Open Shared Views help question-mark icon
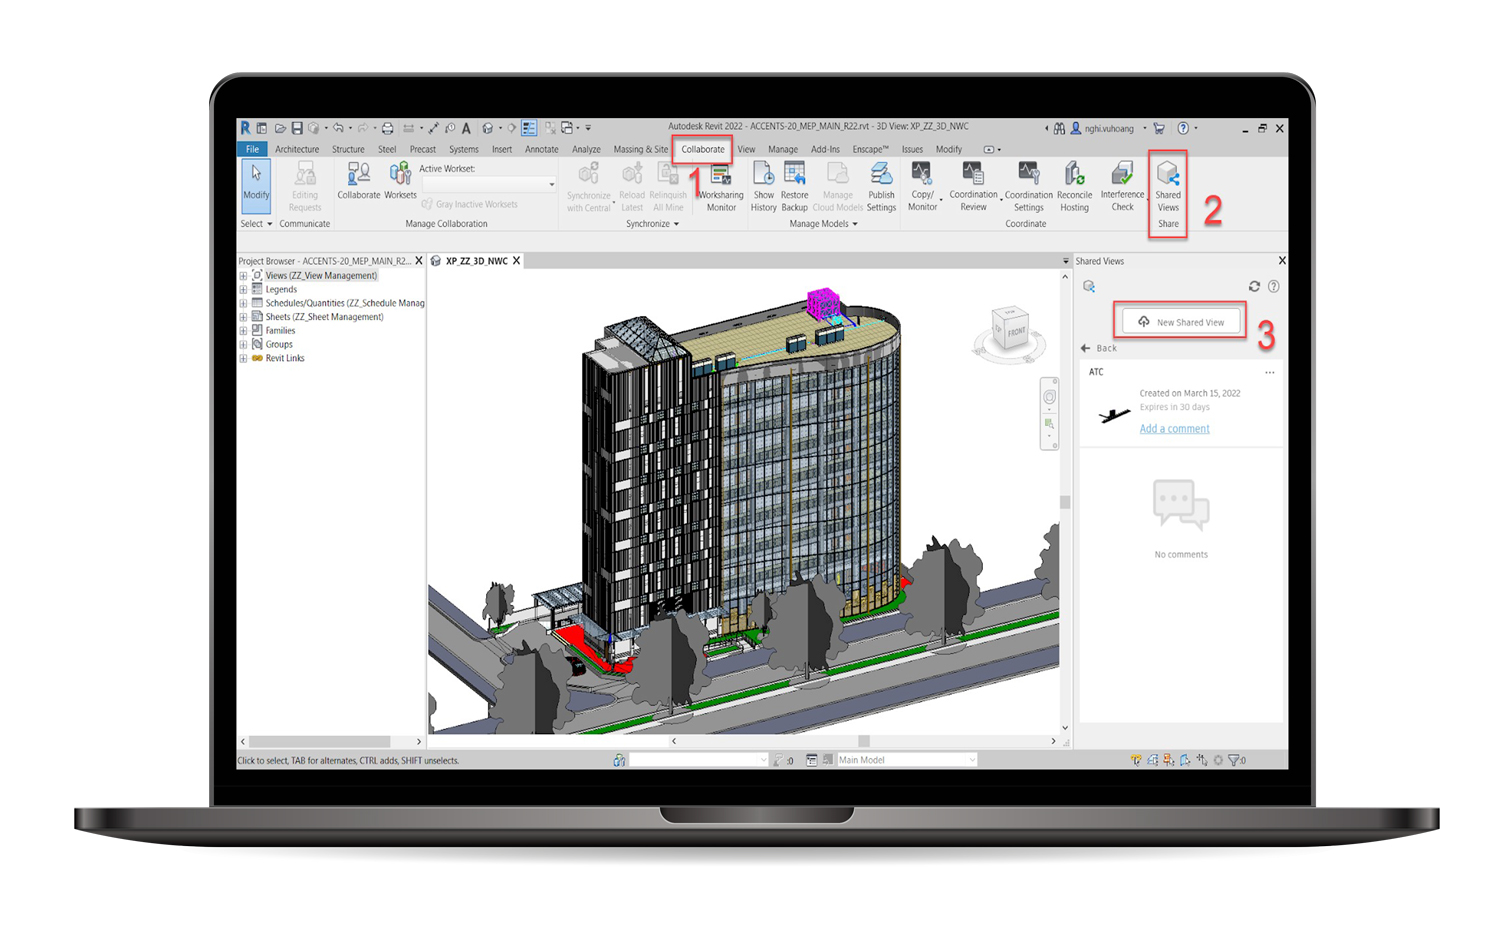This screenshot has width=1500, height=936. 1274,286
